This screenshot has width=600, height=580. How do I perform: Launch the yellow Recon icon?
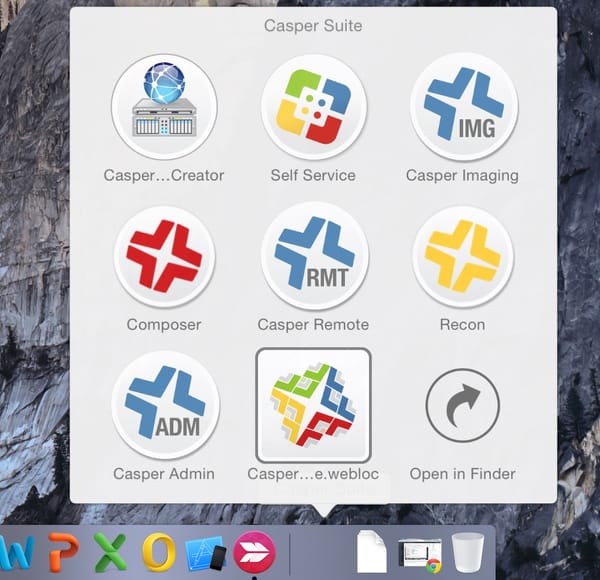coord(463,256)
